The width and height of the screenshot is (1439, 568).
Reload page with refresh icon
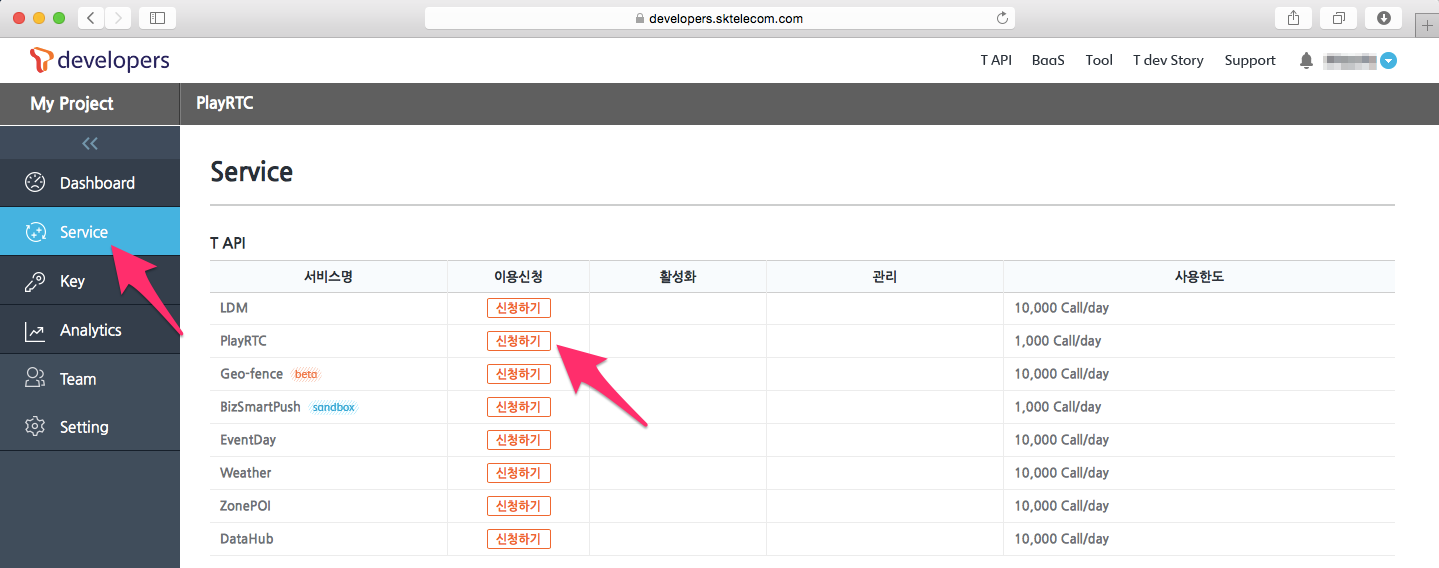click(x=1002, y=18)
